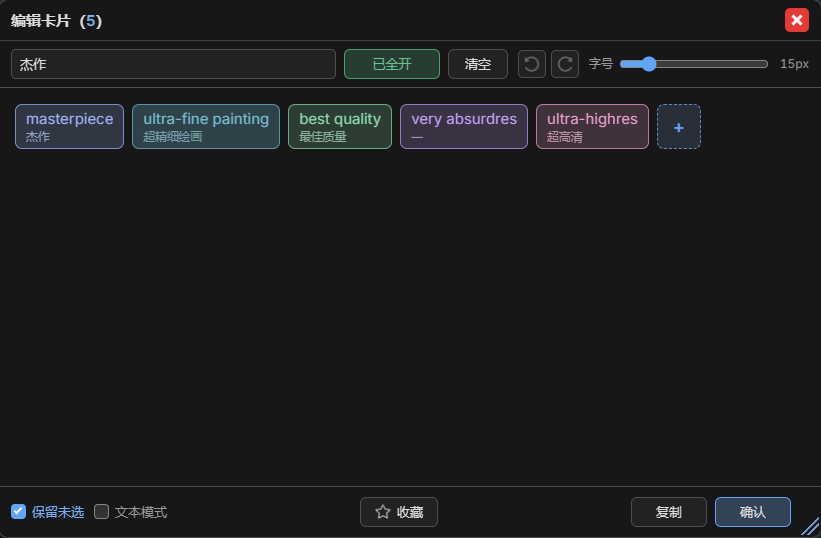This screenshot has width=821, height=538.
Task: Click the undo arrow icon
Action: [531, 64]
